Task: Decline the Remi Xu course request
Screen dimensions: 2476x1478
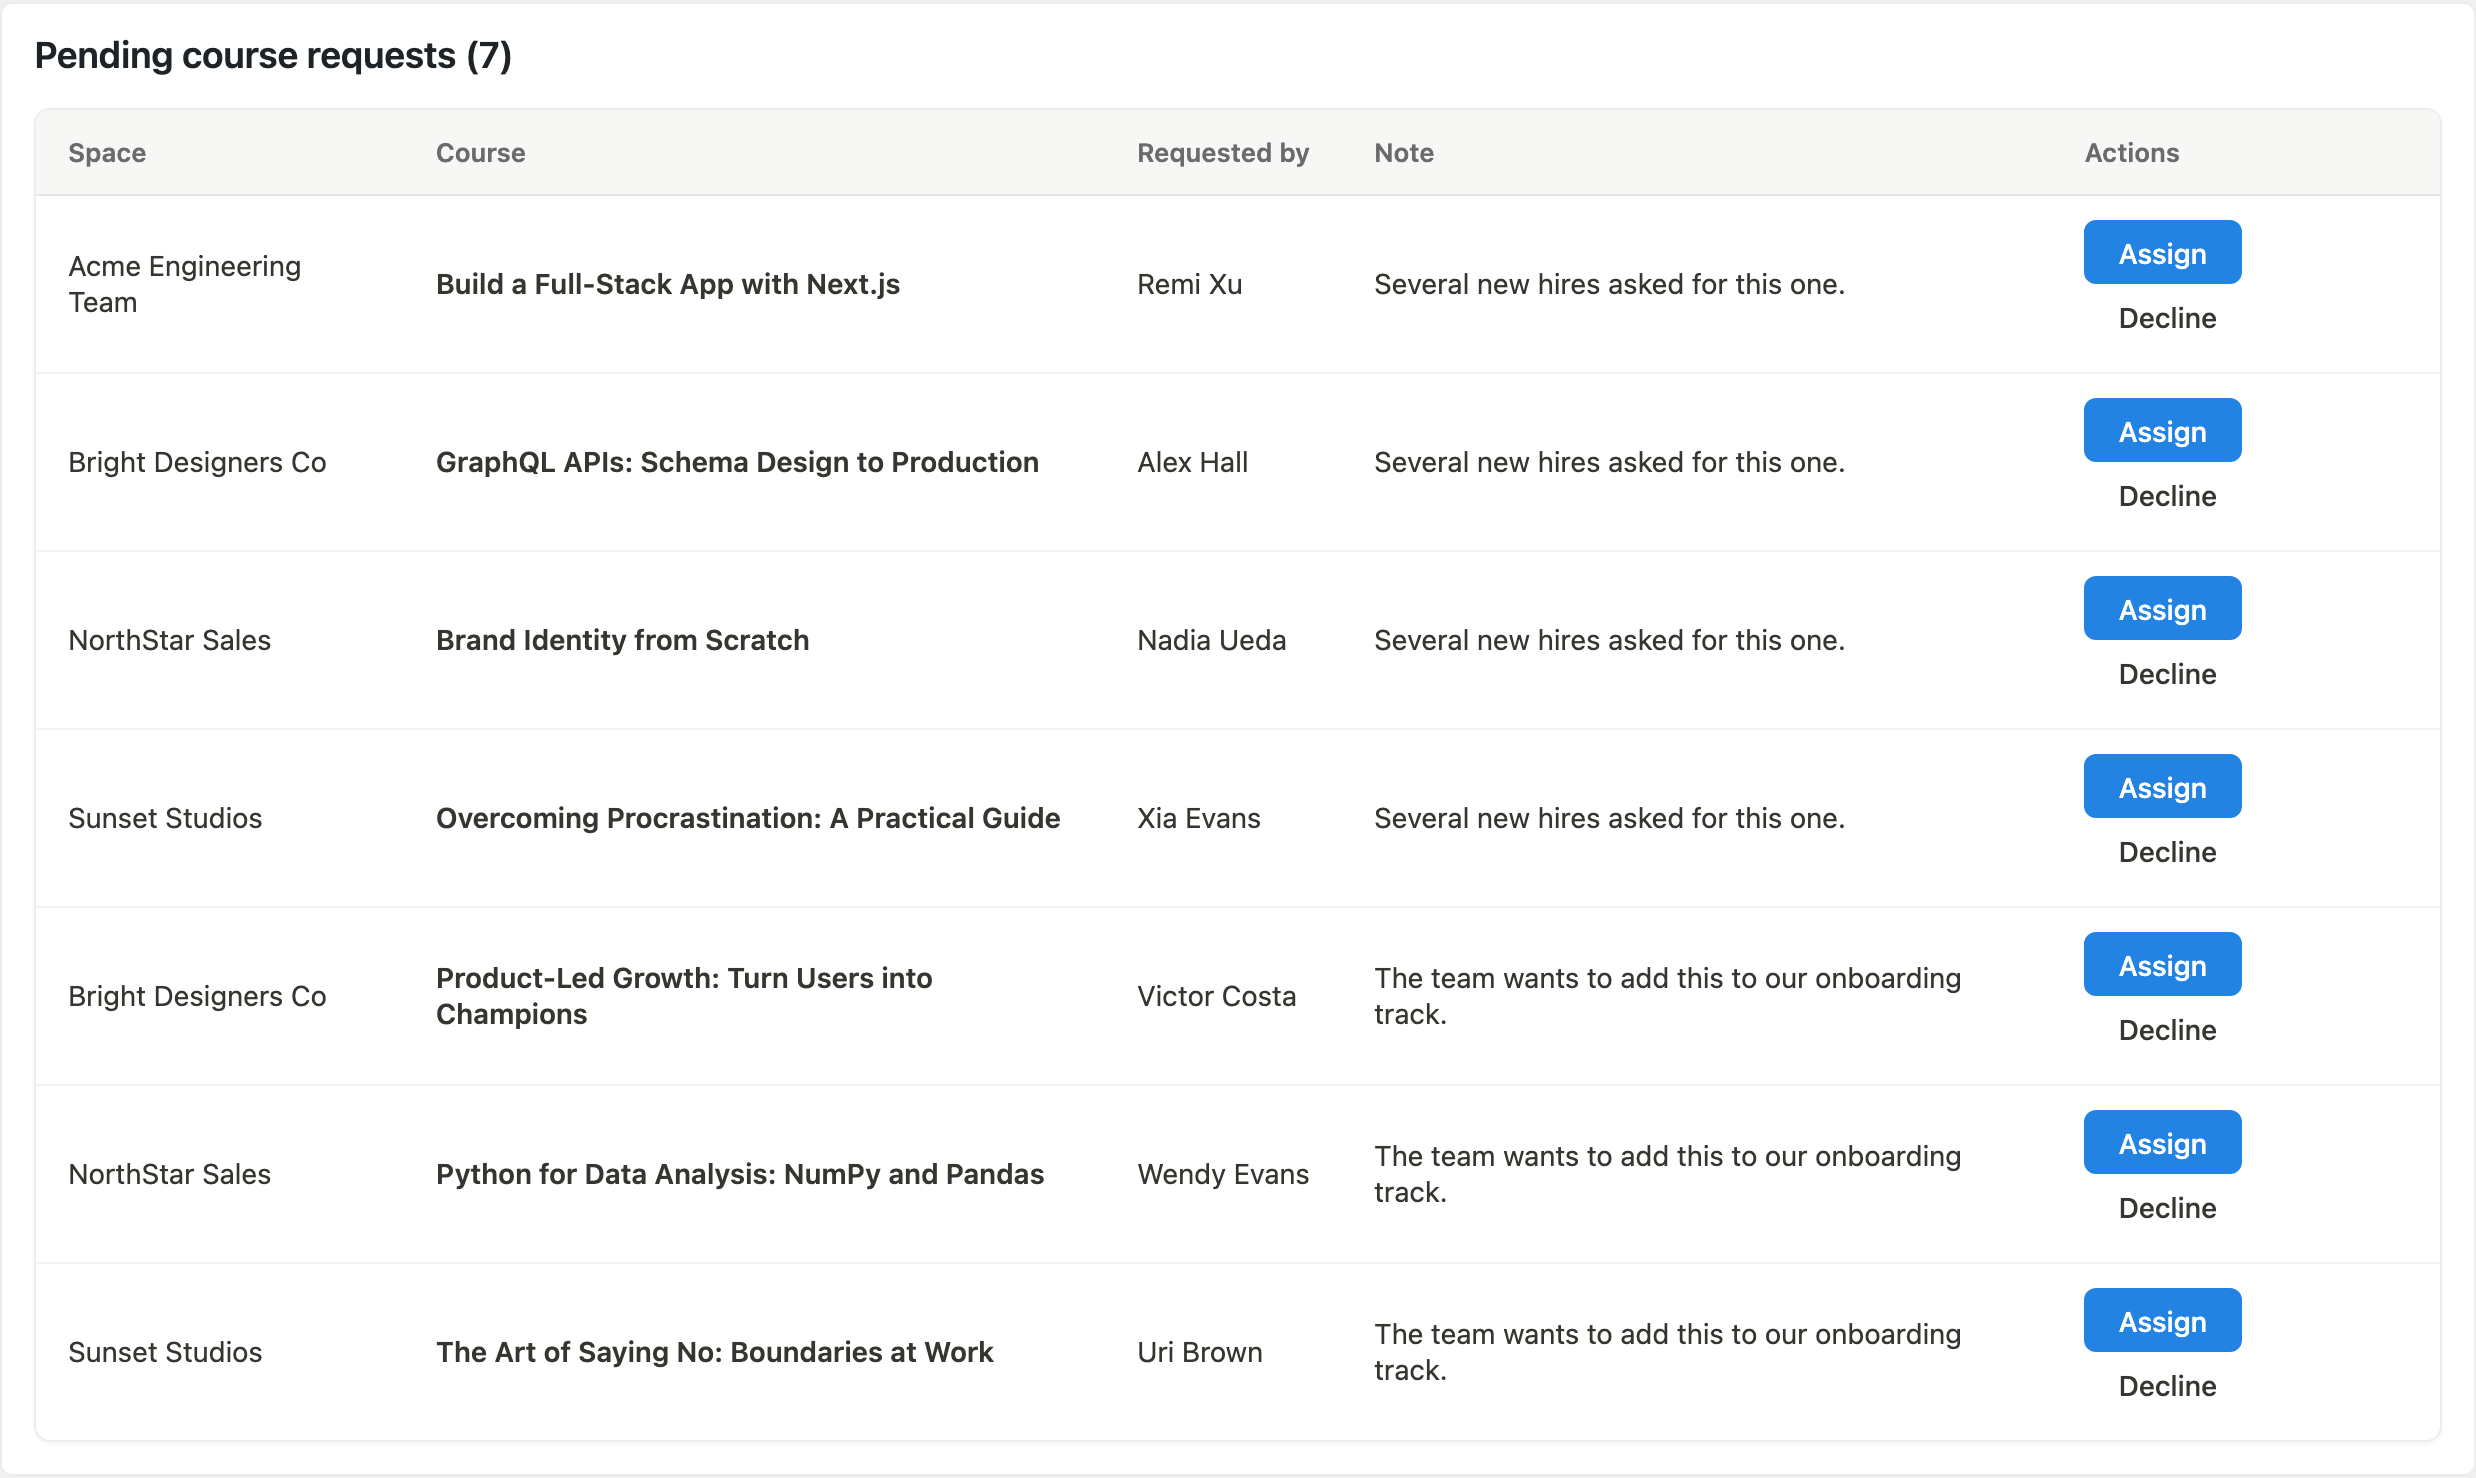Action: [x=2167, y=318]
